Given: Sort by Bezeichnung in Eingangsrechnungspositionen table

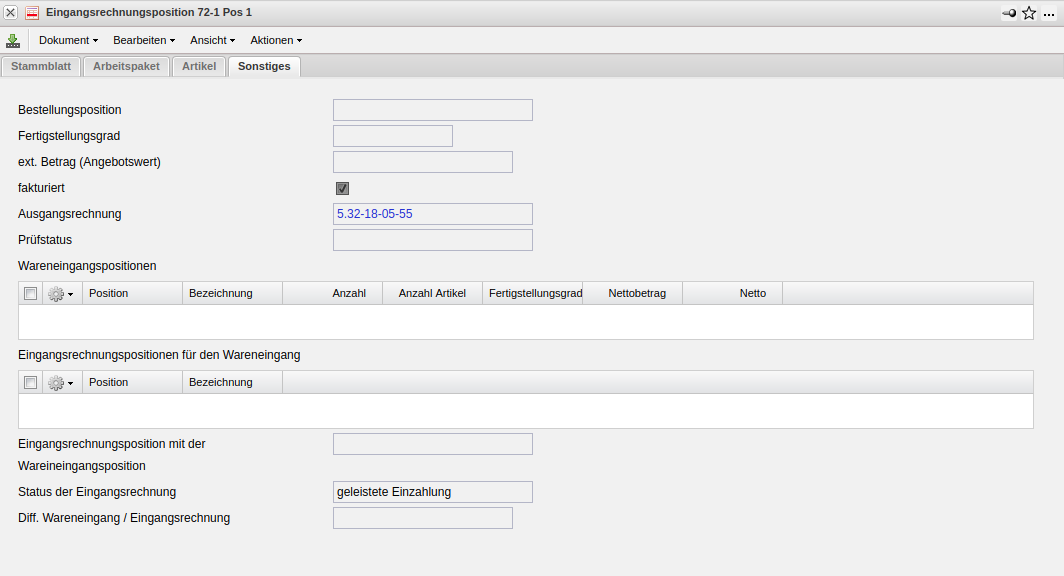Looking at the screenshot, I should pos(232,383).
